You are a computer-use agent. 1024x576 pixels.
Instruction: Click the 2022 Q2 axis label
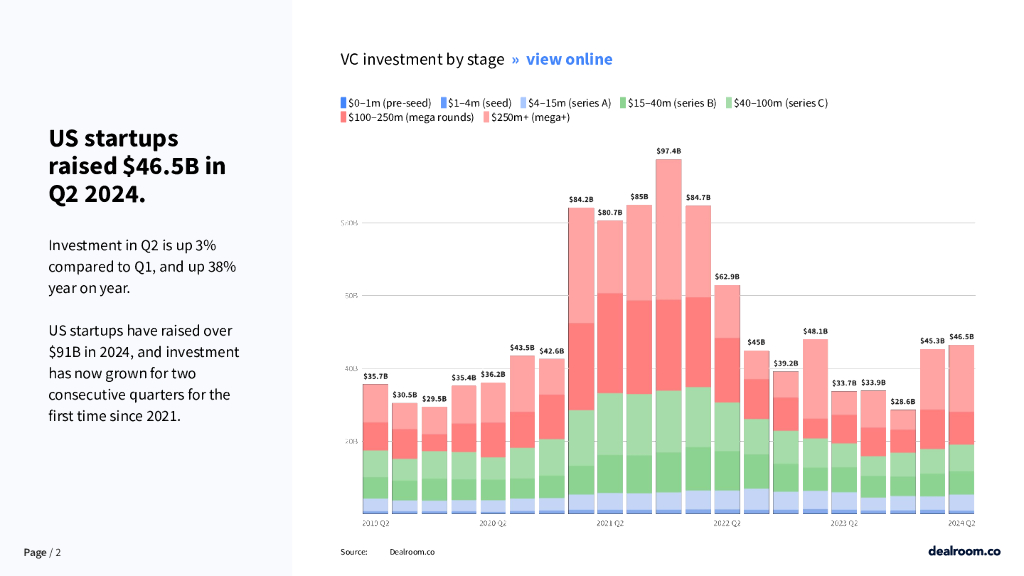click(x=727, y=523)
